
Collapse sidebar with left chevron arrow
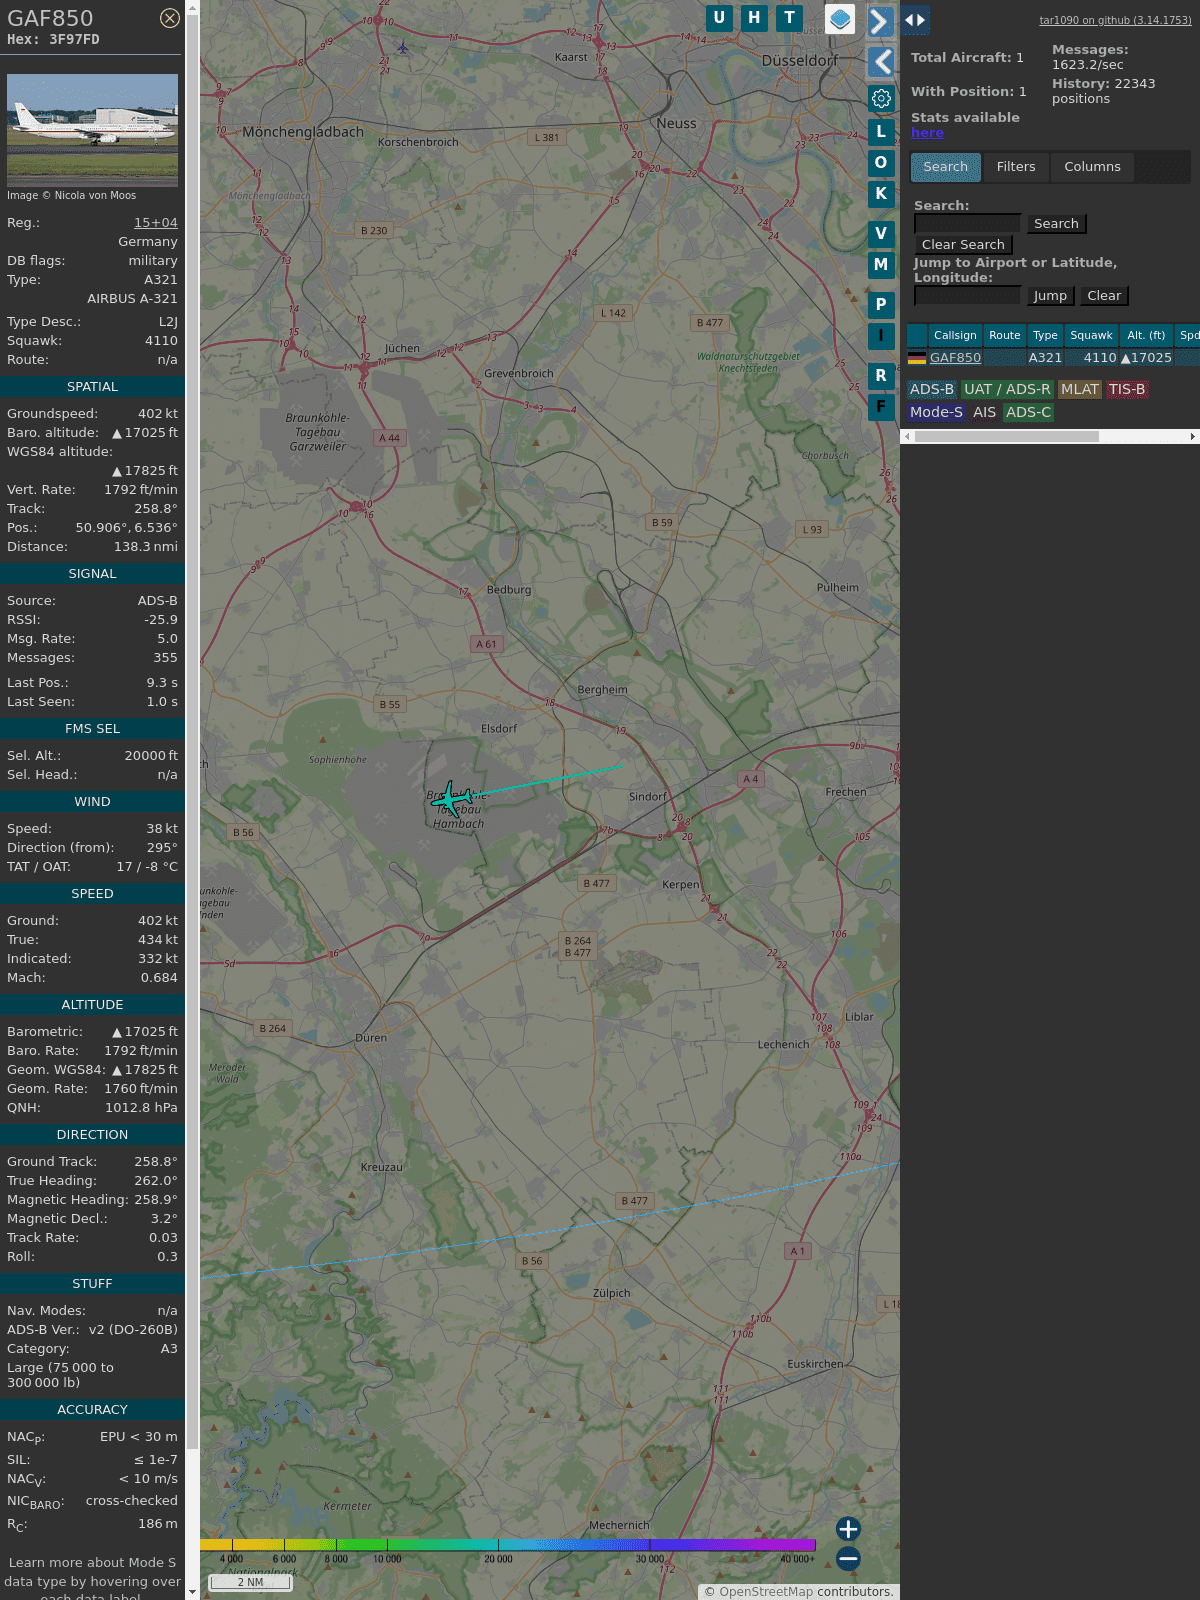tap(880, 62)
